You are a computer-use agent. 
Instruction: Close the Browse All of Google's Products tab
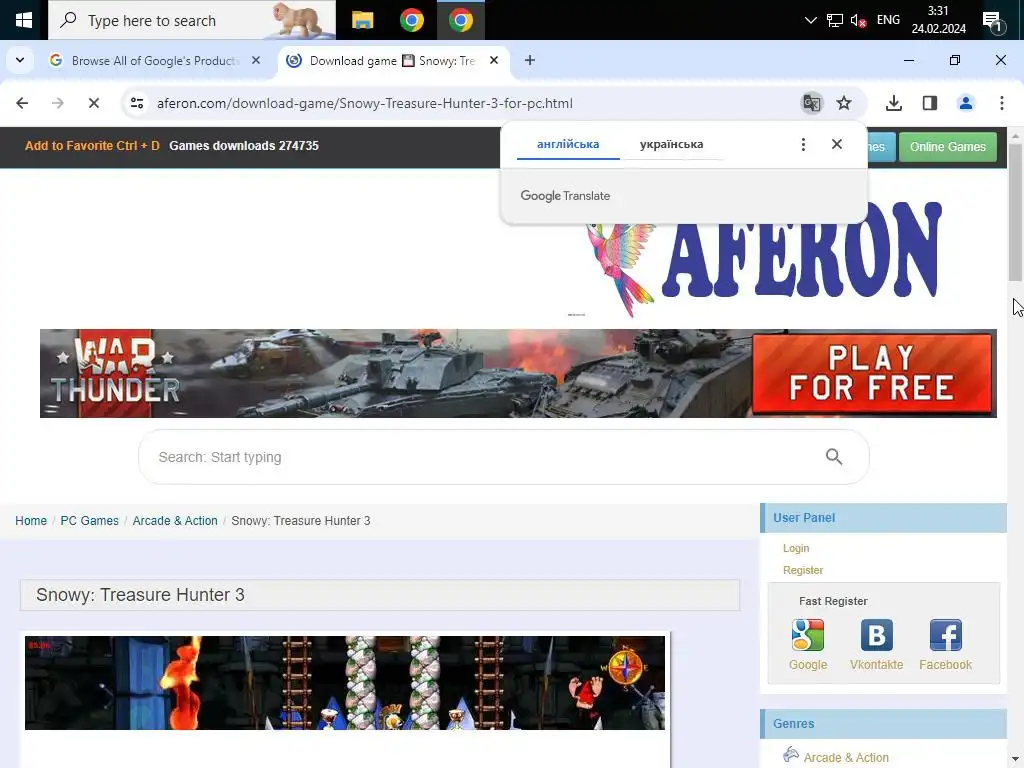256,60
